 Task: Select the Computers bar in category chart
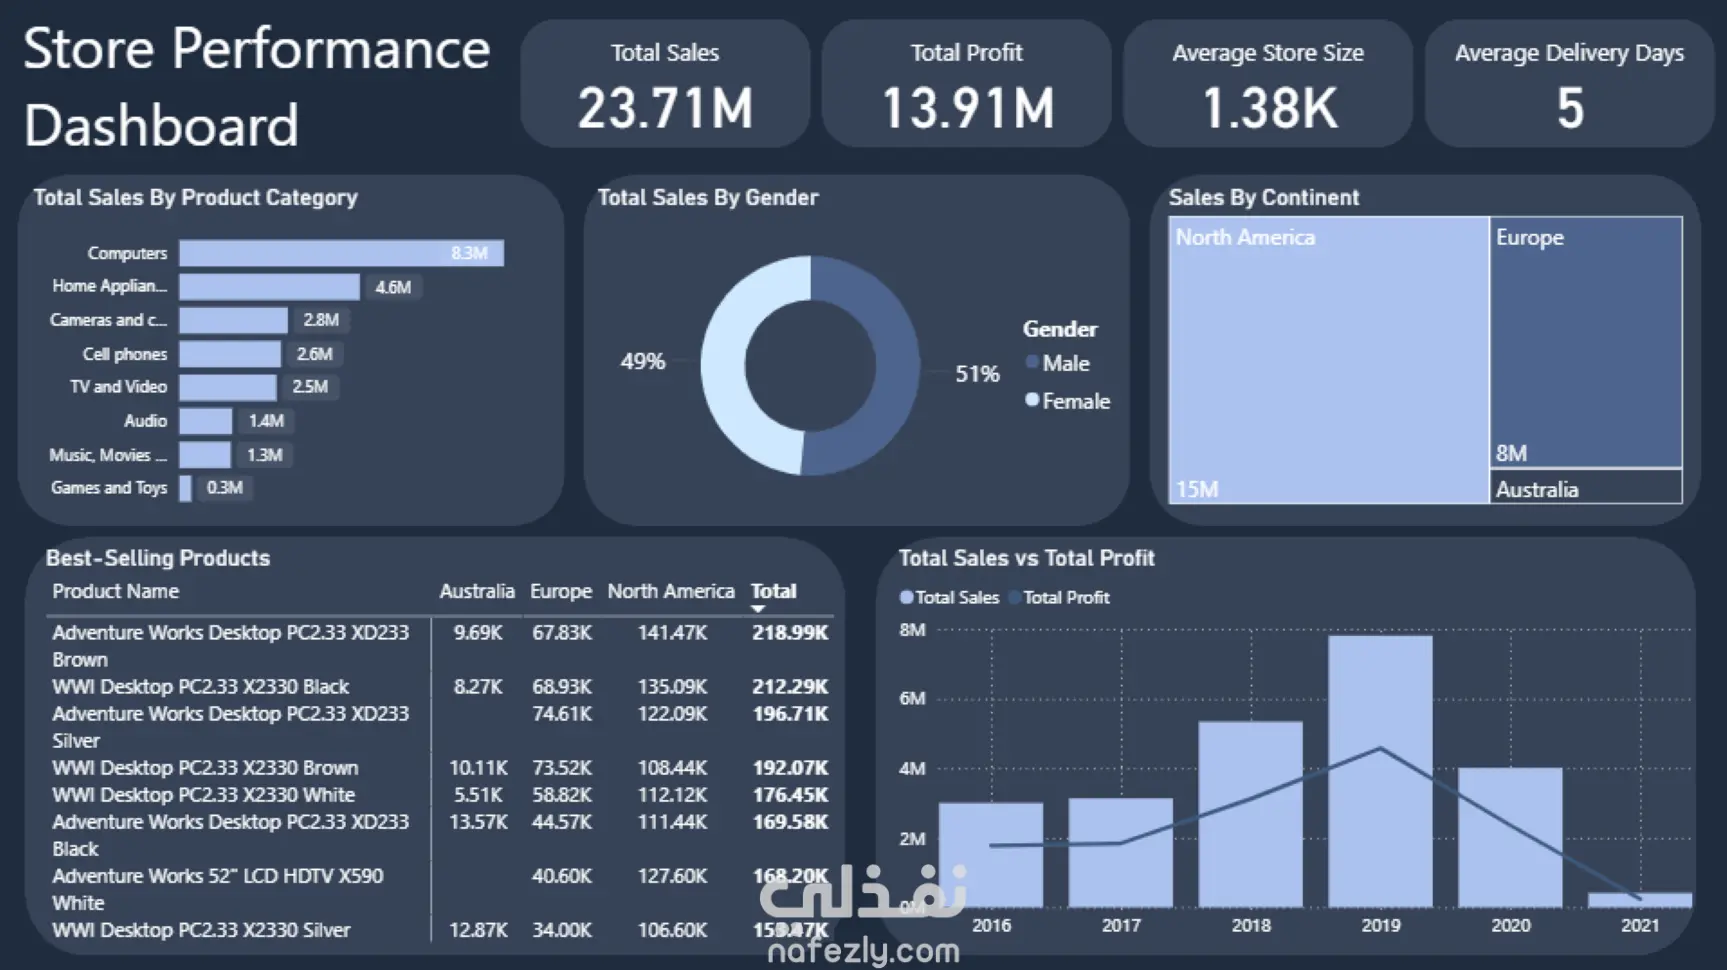pyautogui.click(x=341, y=253)
